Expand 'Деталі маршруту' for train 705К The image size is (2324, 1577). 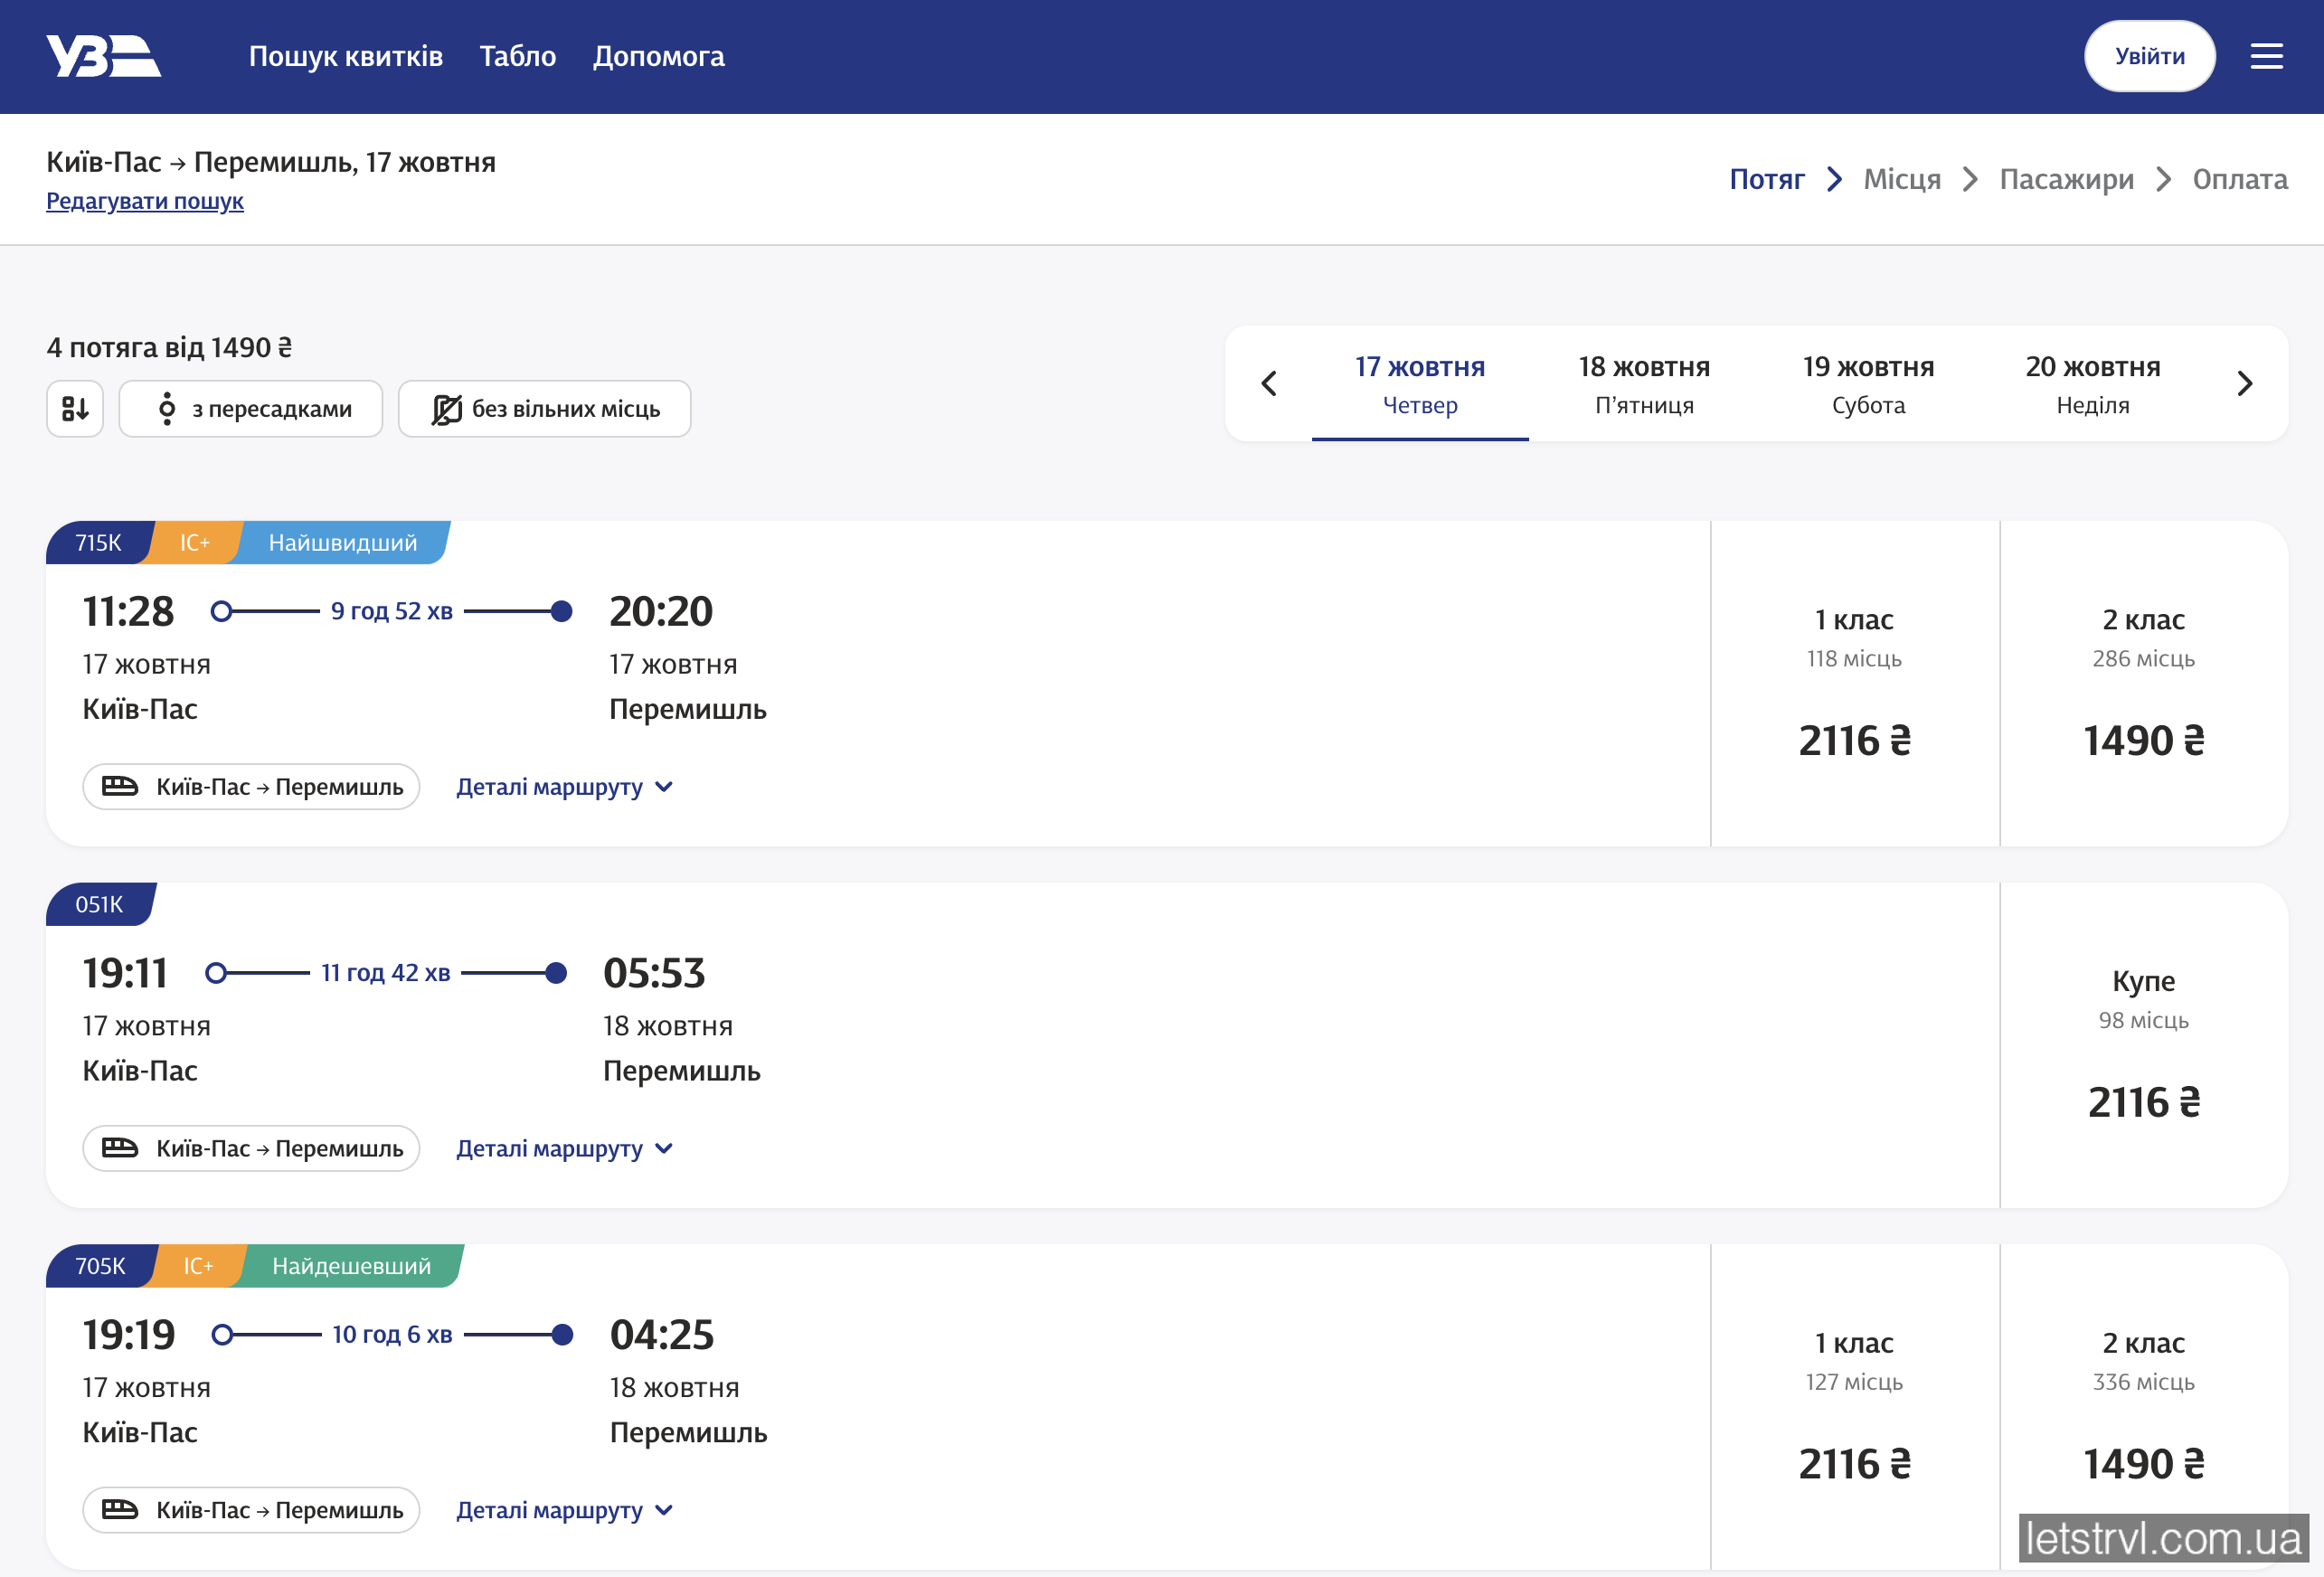point(565,1511)
